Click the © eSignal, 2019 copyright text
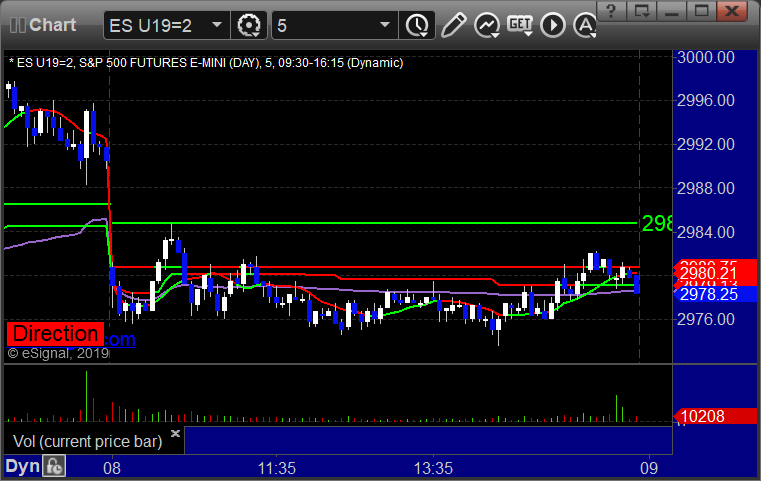Viewport: 761px width, 481px height. [58, 353]
